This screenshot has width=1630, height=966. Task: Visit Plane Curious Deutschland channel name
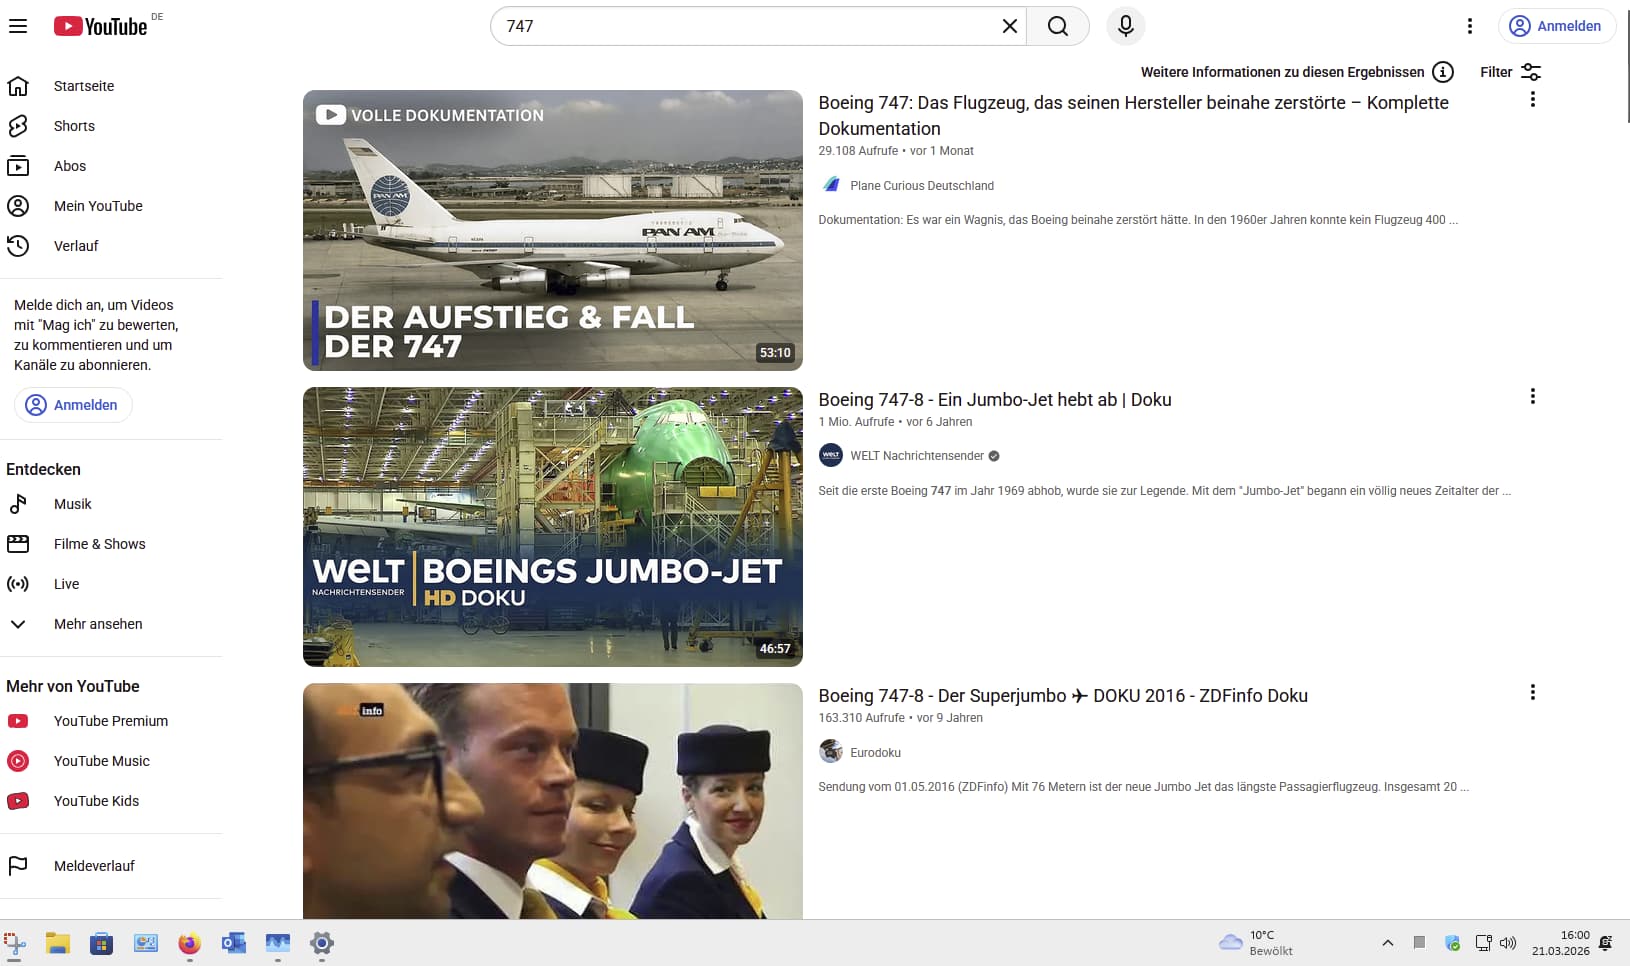pos(922,186)
